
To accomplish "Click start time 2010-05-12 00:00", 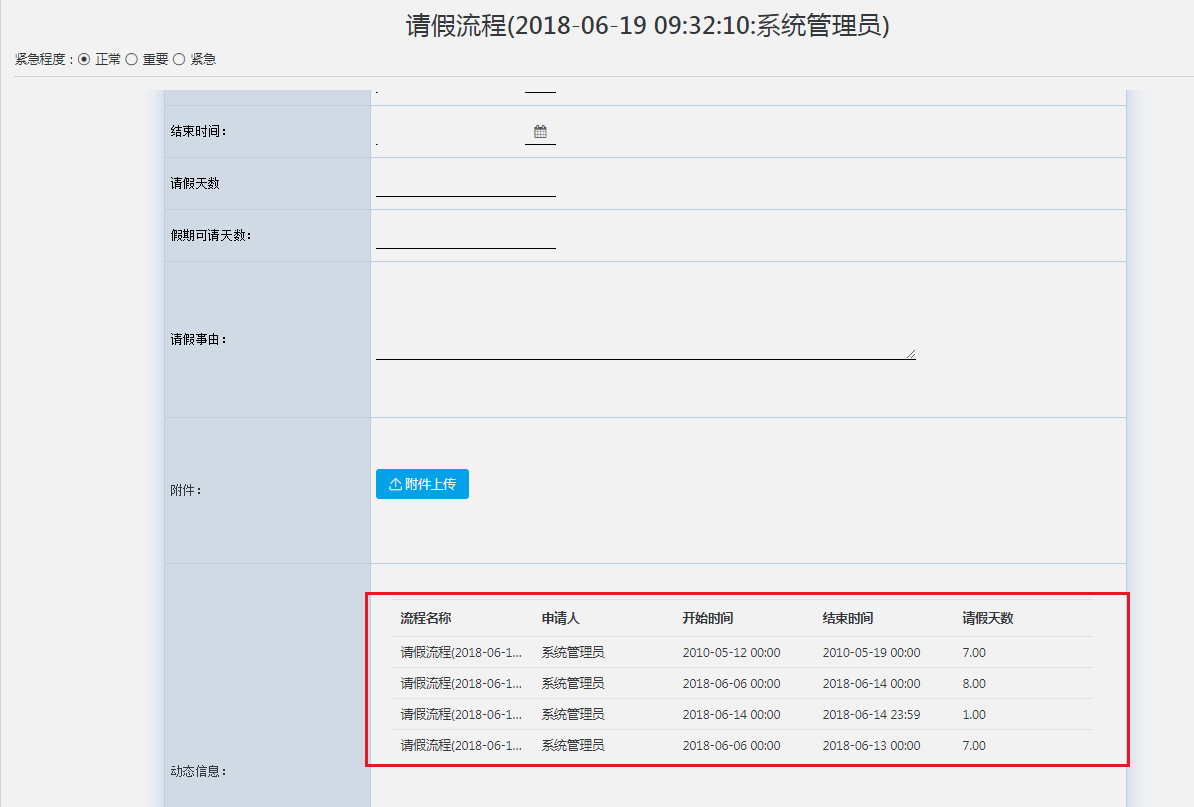I will tap(731, 652).
